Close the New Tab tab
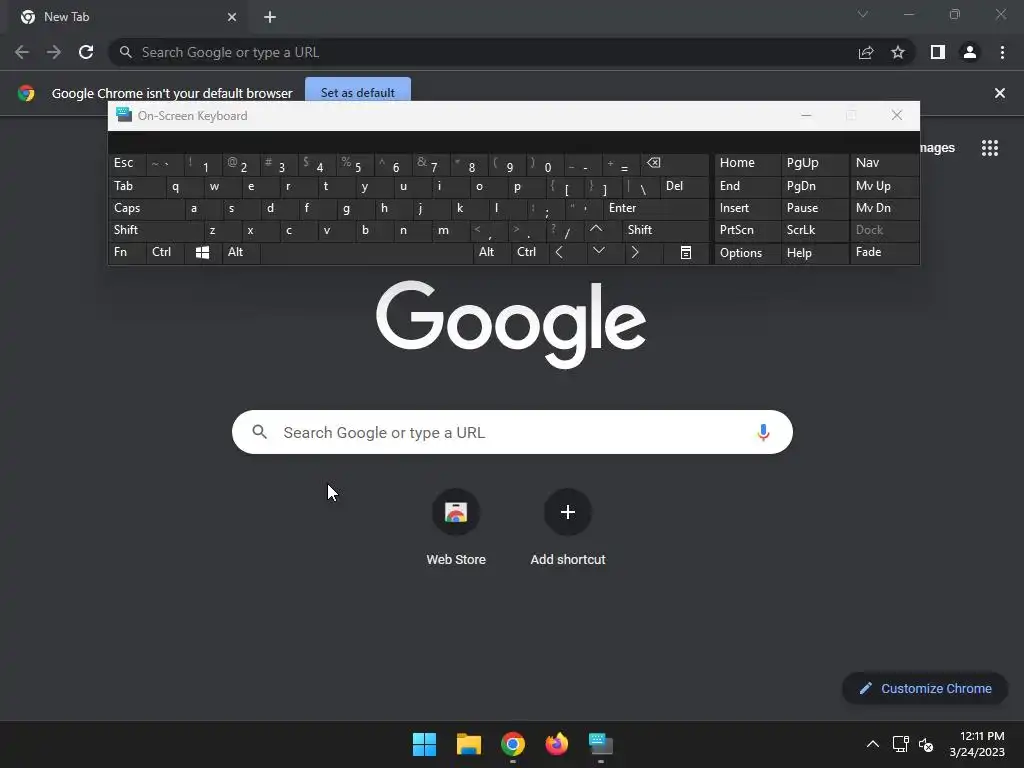1024x768 pixels. [x=232, y=17]
